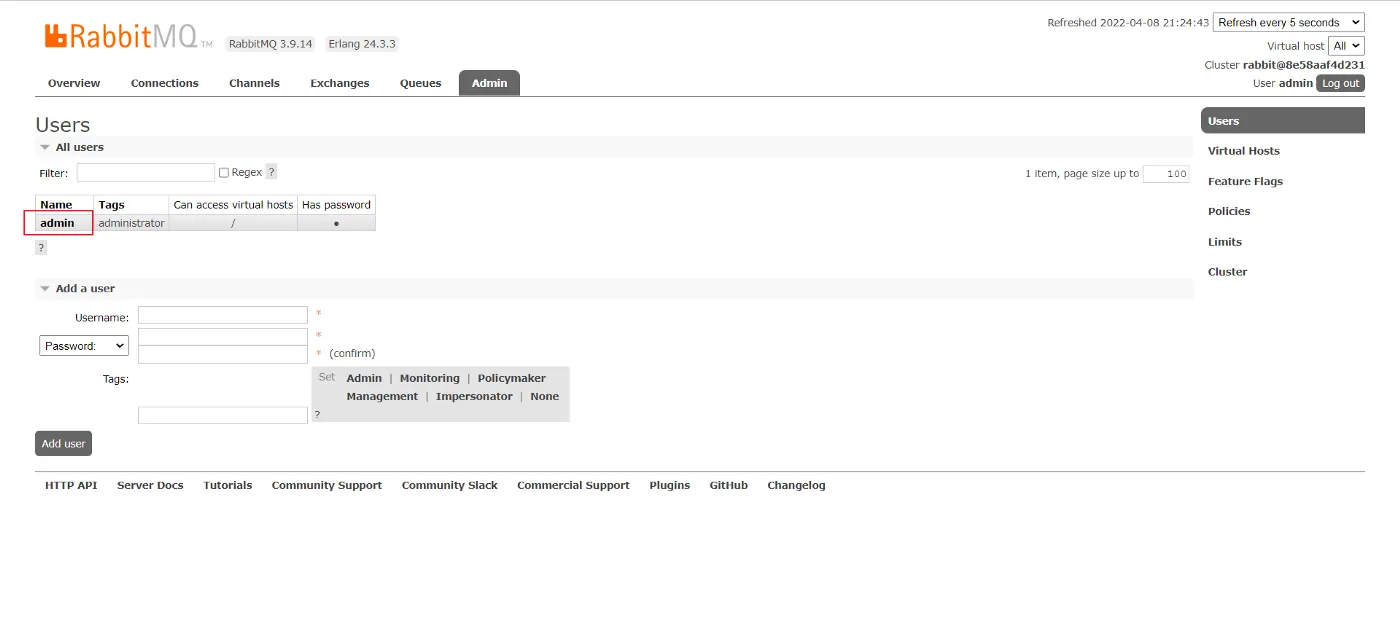Go to the Channels tab
The width and height of the screenshot is (1400, 644).
coord(254,83)
